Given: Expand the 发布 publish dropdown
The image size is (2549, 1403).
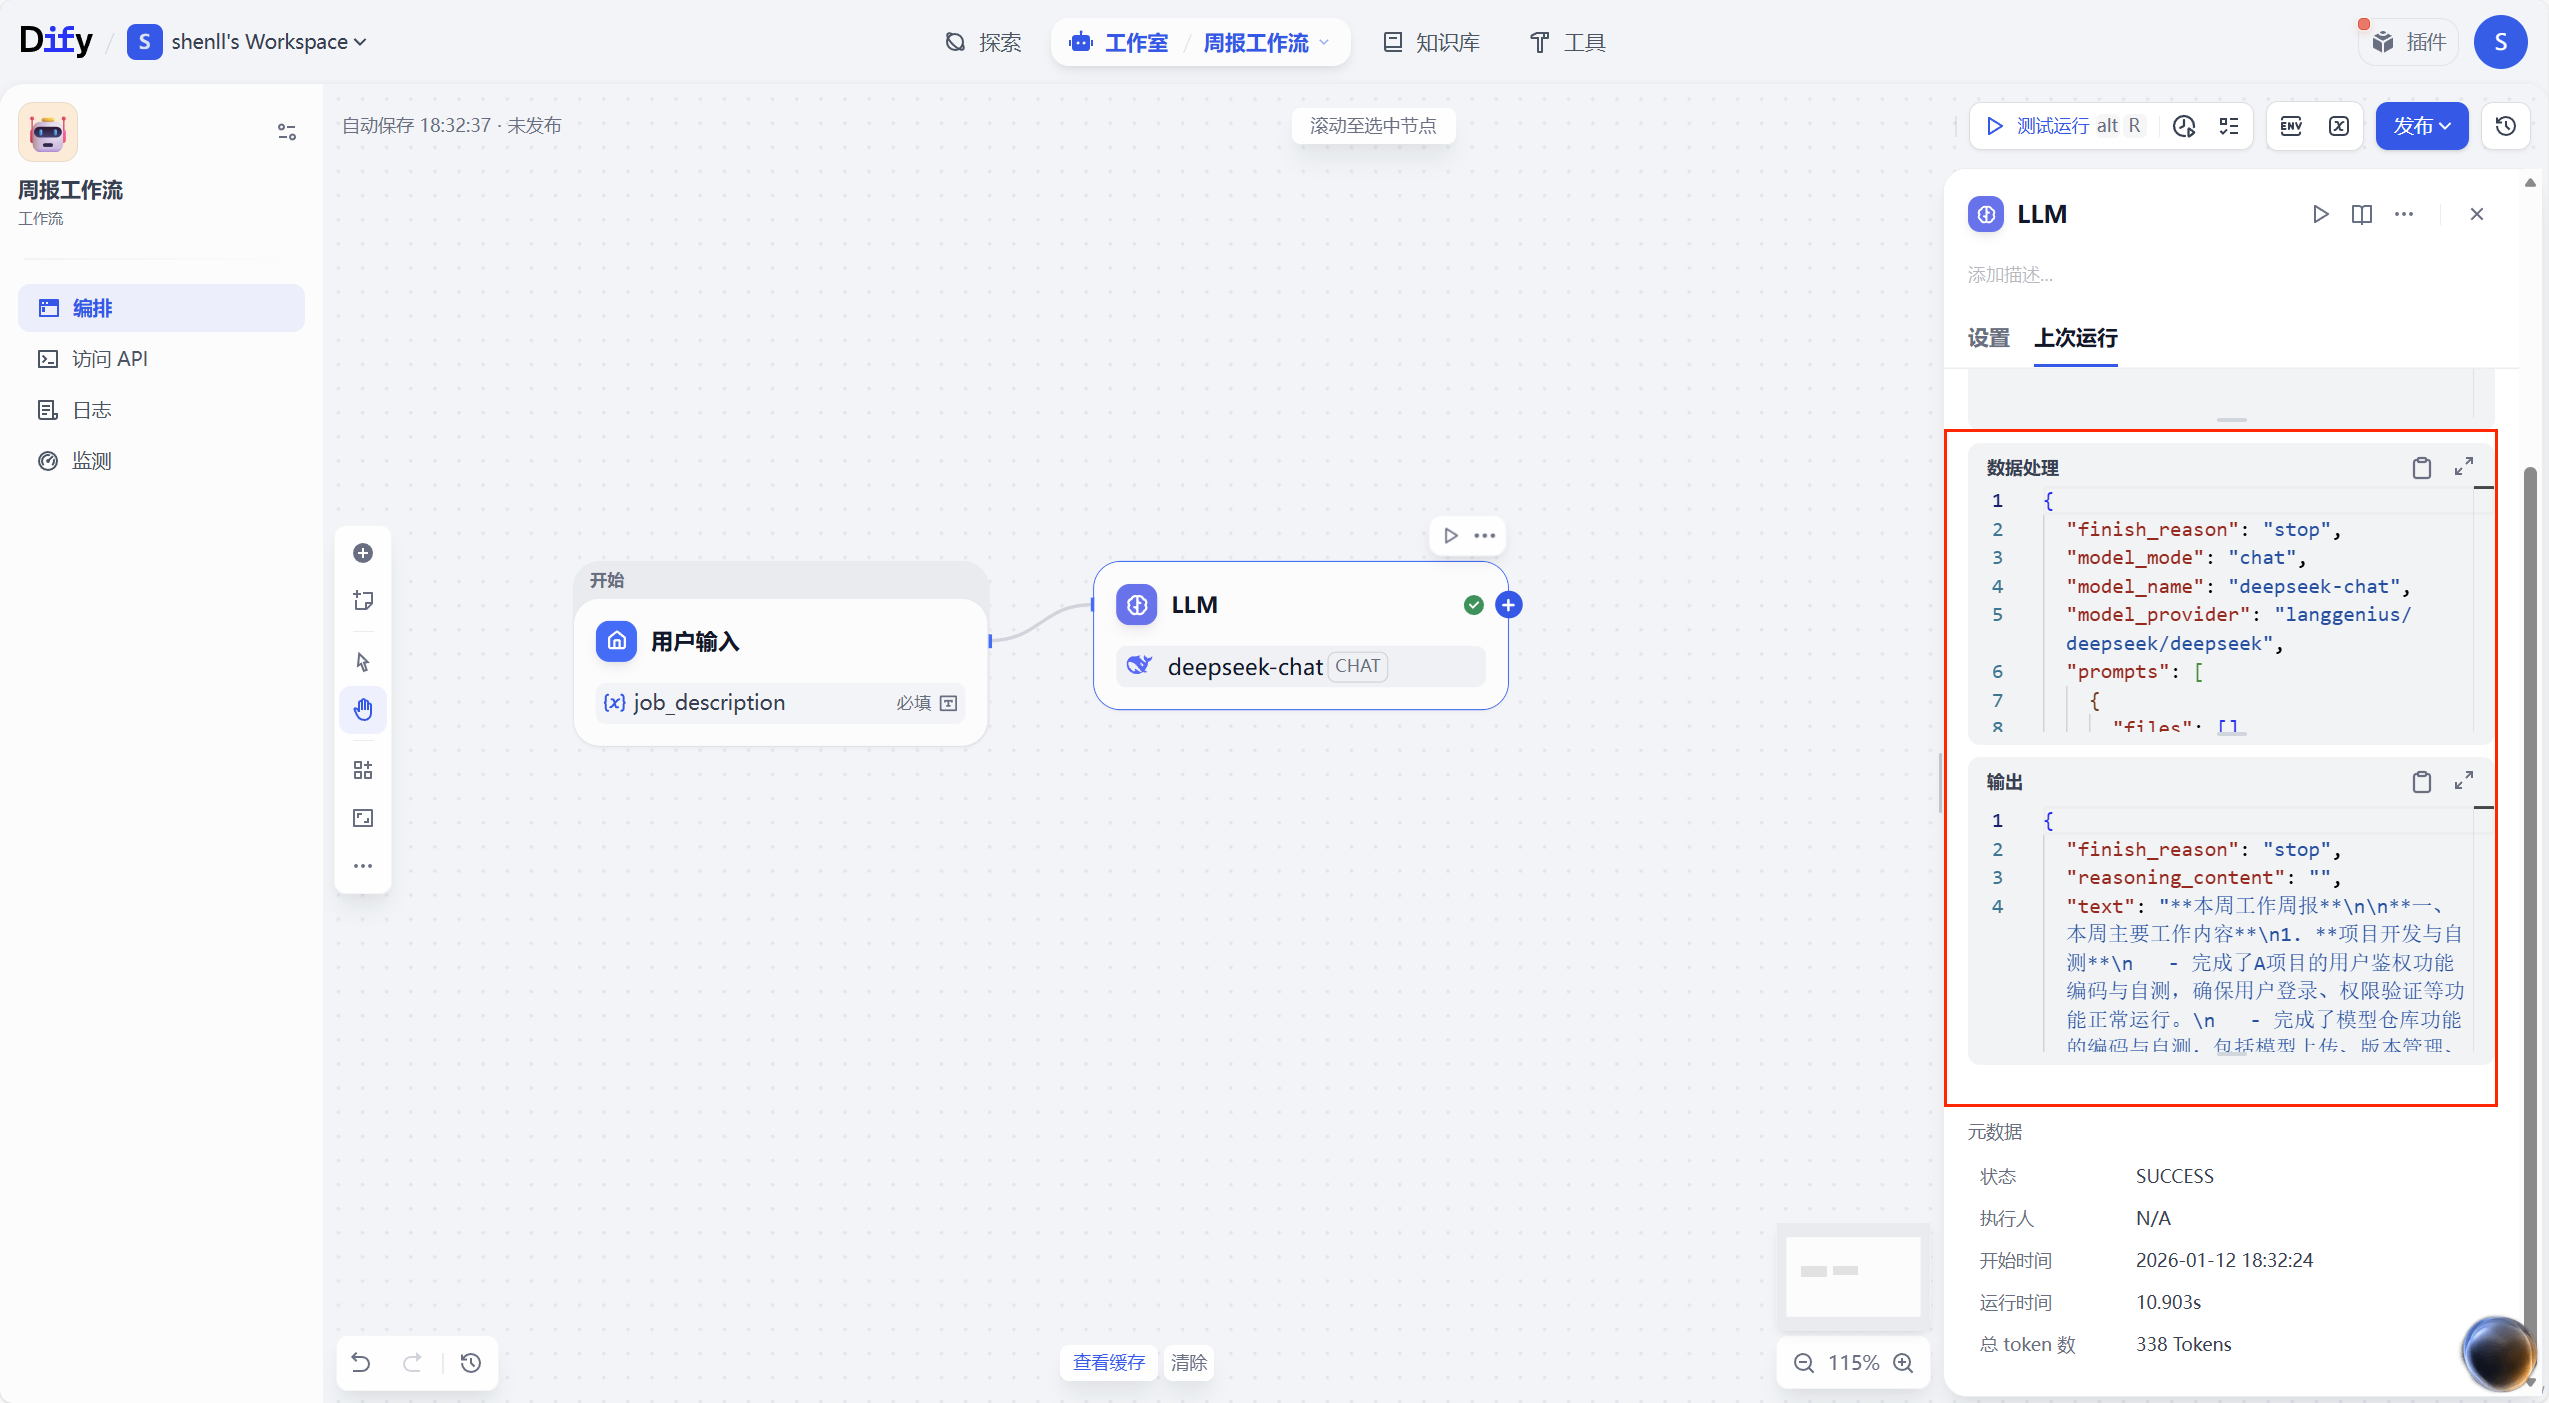Looking at the screenshot, I should 2422,126.
